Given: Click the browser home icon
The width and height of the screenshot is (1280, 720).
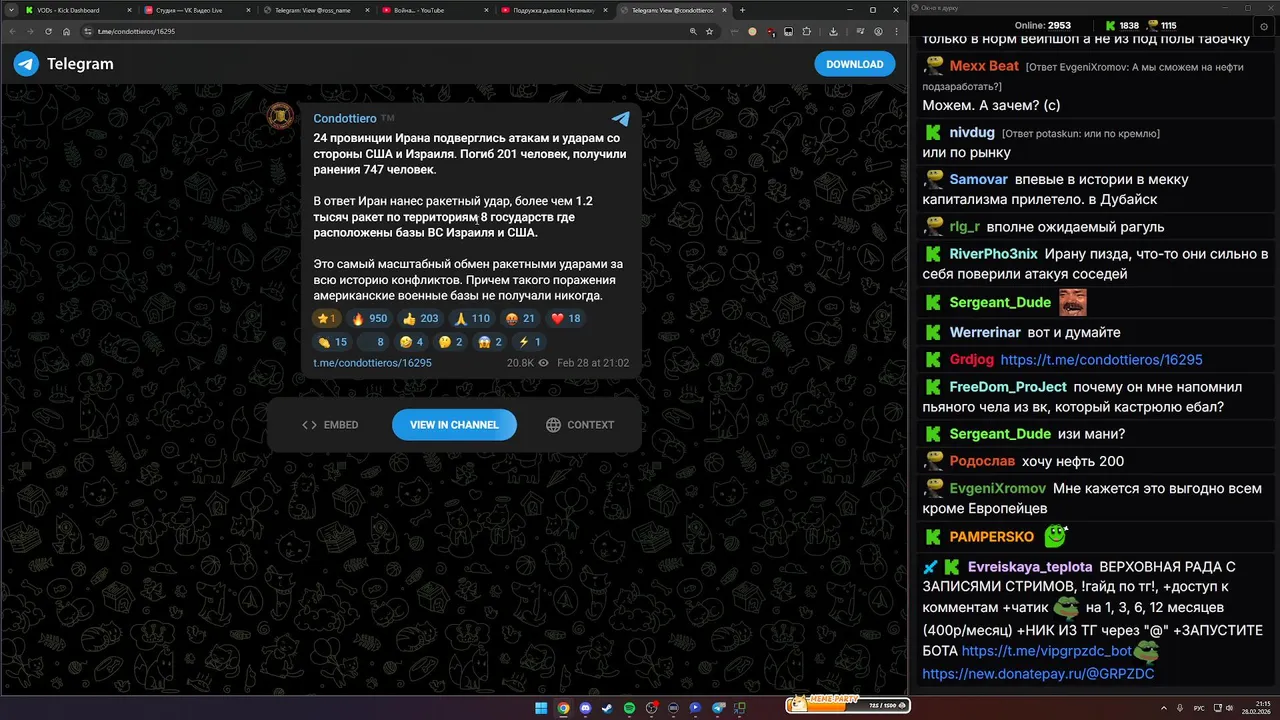Looking at the screenshot, I should 67,31.
